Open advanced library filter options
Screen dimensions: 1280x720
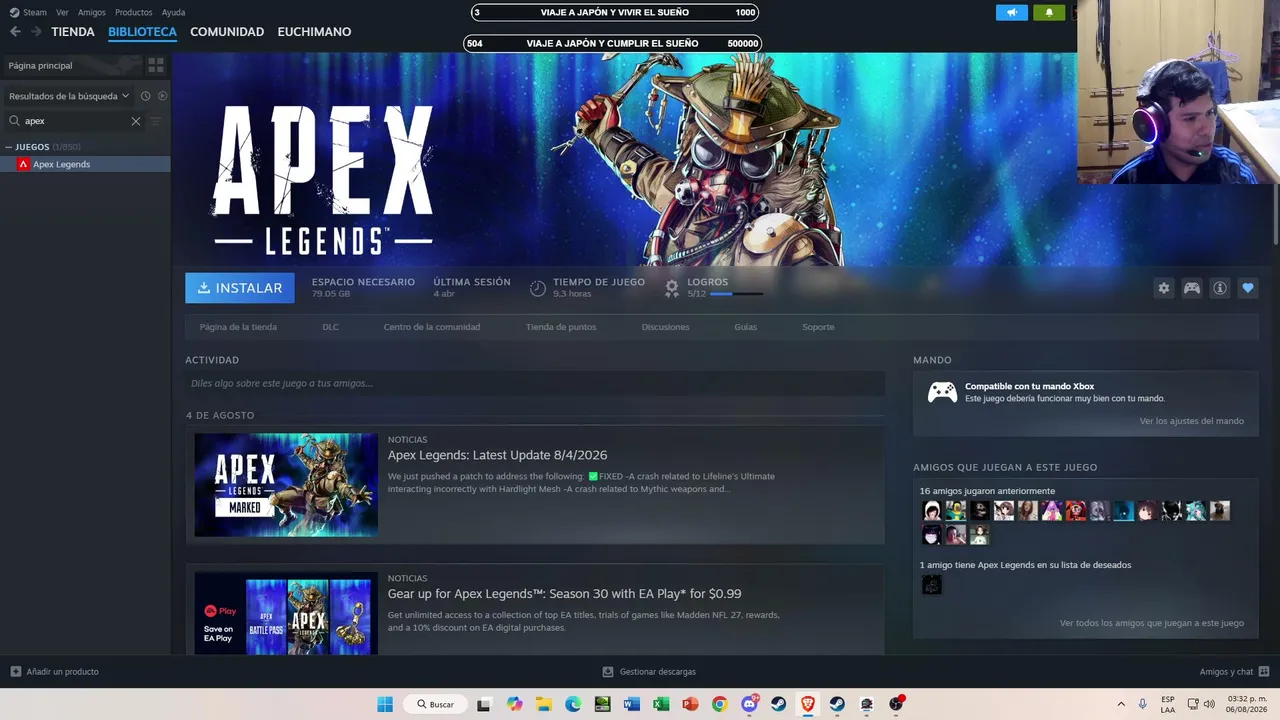[155, 121]
